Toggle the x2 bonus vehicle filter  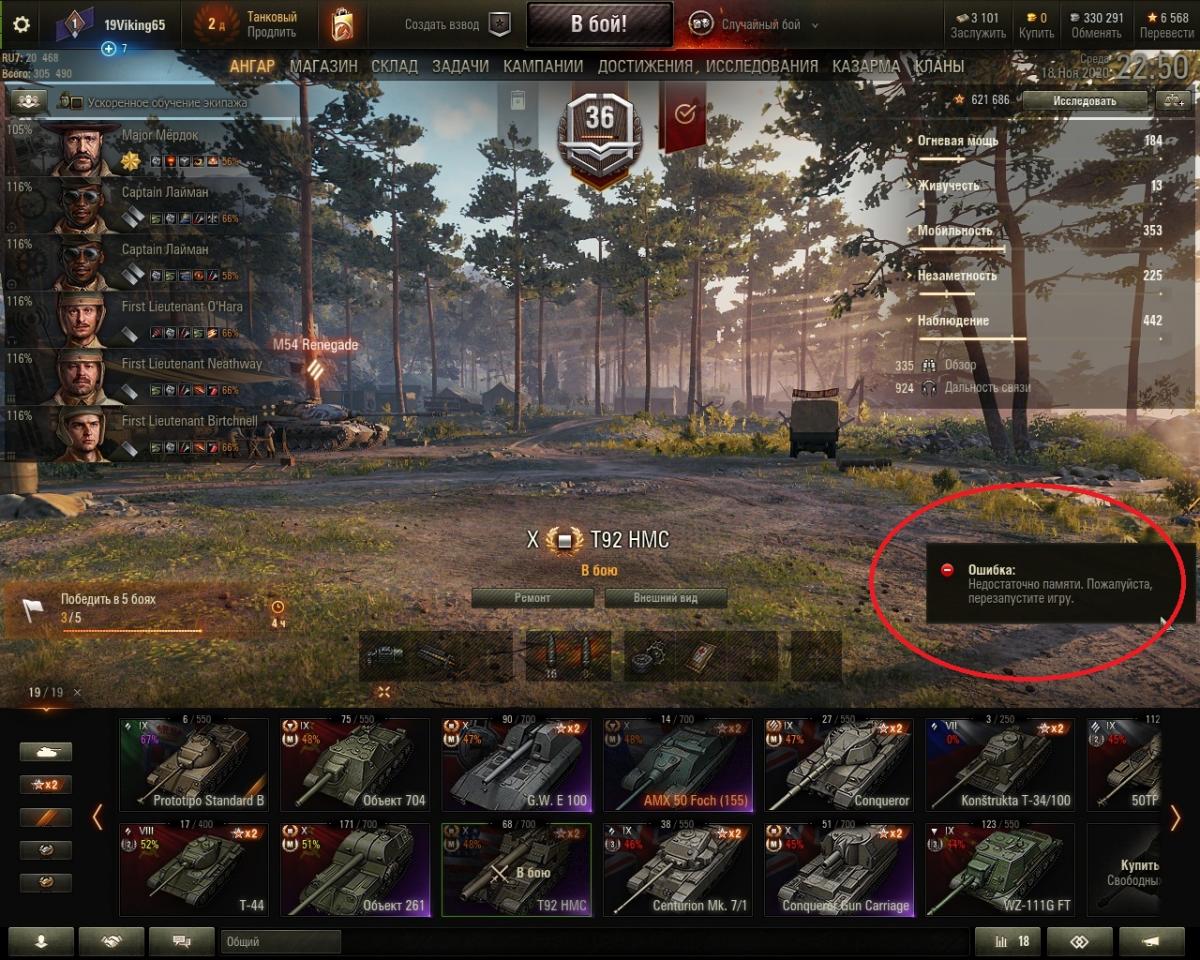[x=46, y=785]
